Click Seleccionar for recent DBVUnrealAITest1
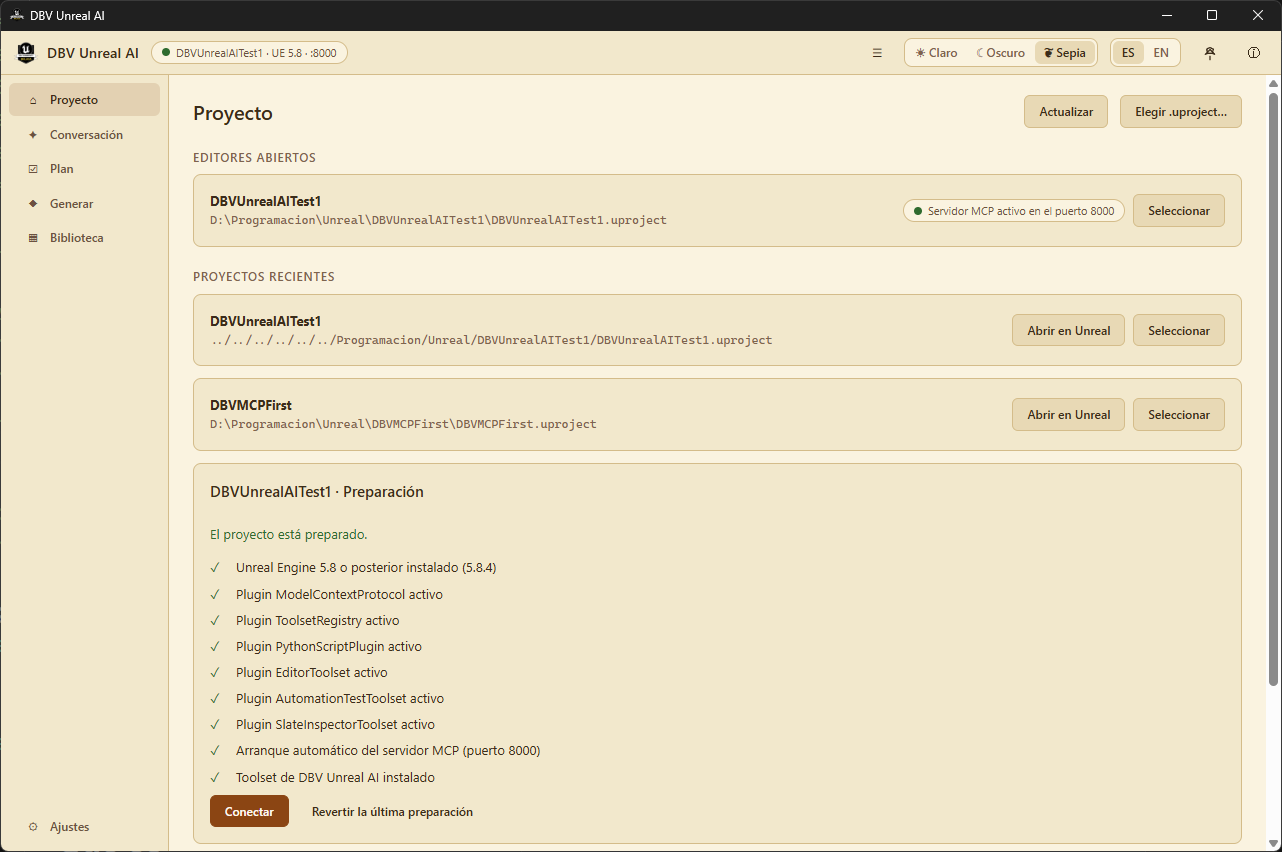 (x=1179, y=331)
